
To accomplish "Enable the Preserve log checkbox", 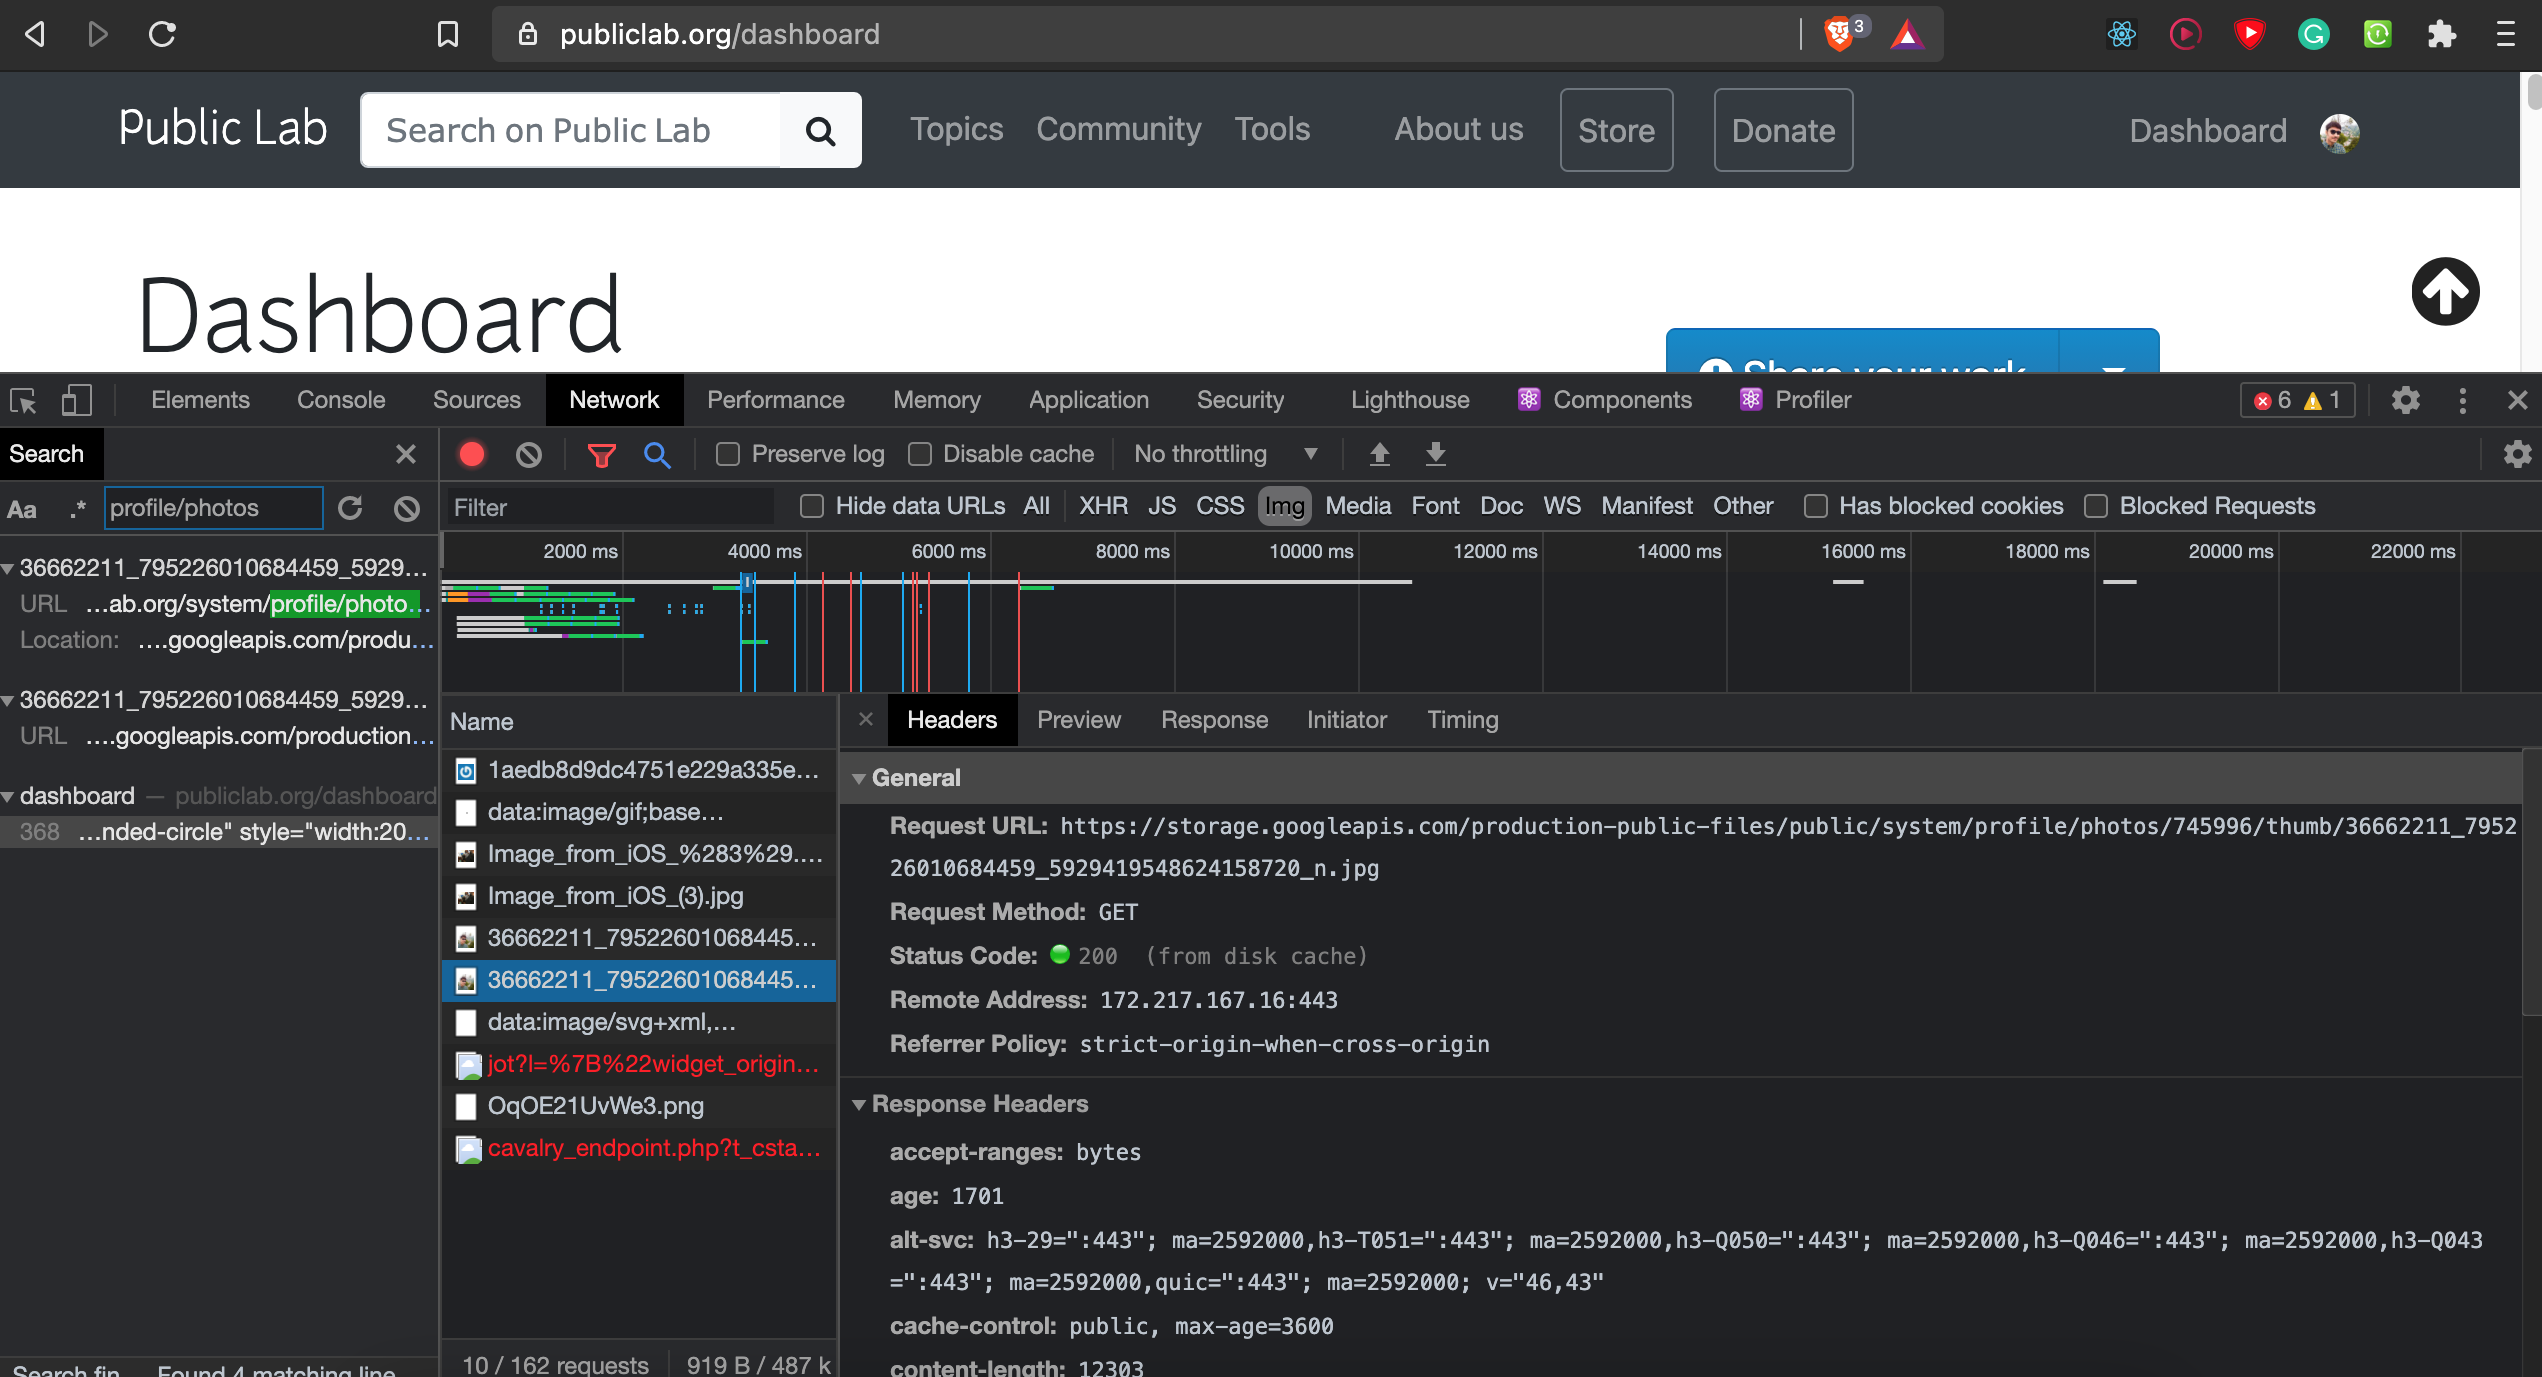I will [728, 454].
